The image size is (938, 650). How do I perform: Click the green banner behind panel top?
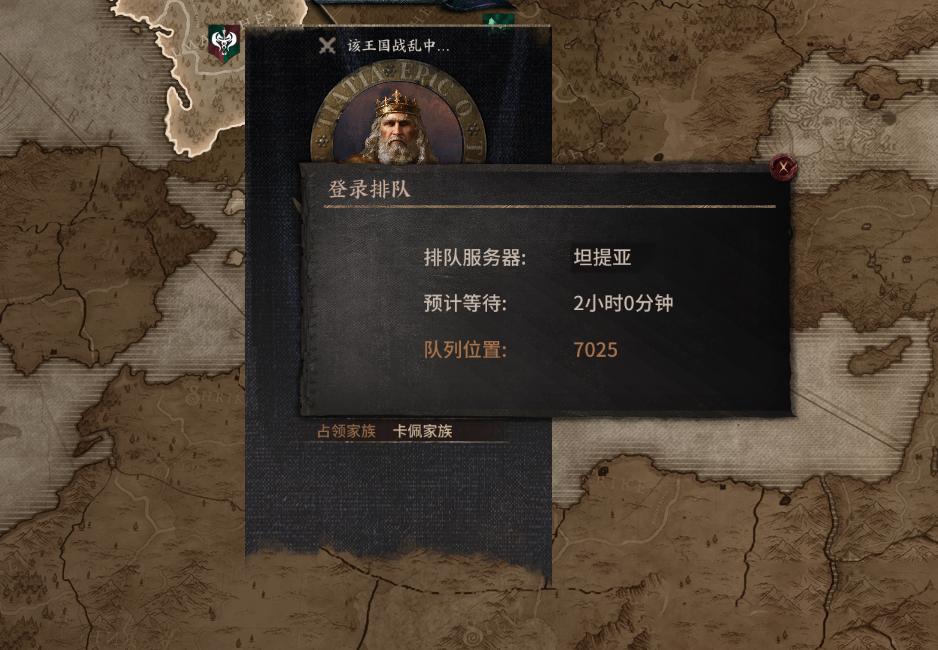coord(498,22)
